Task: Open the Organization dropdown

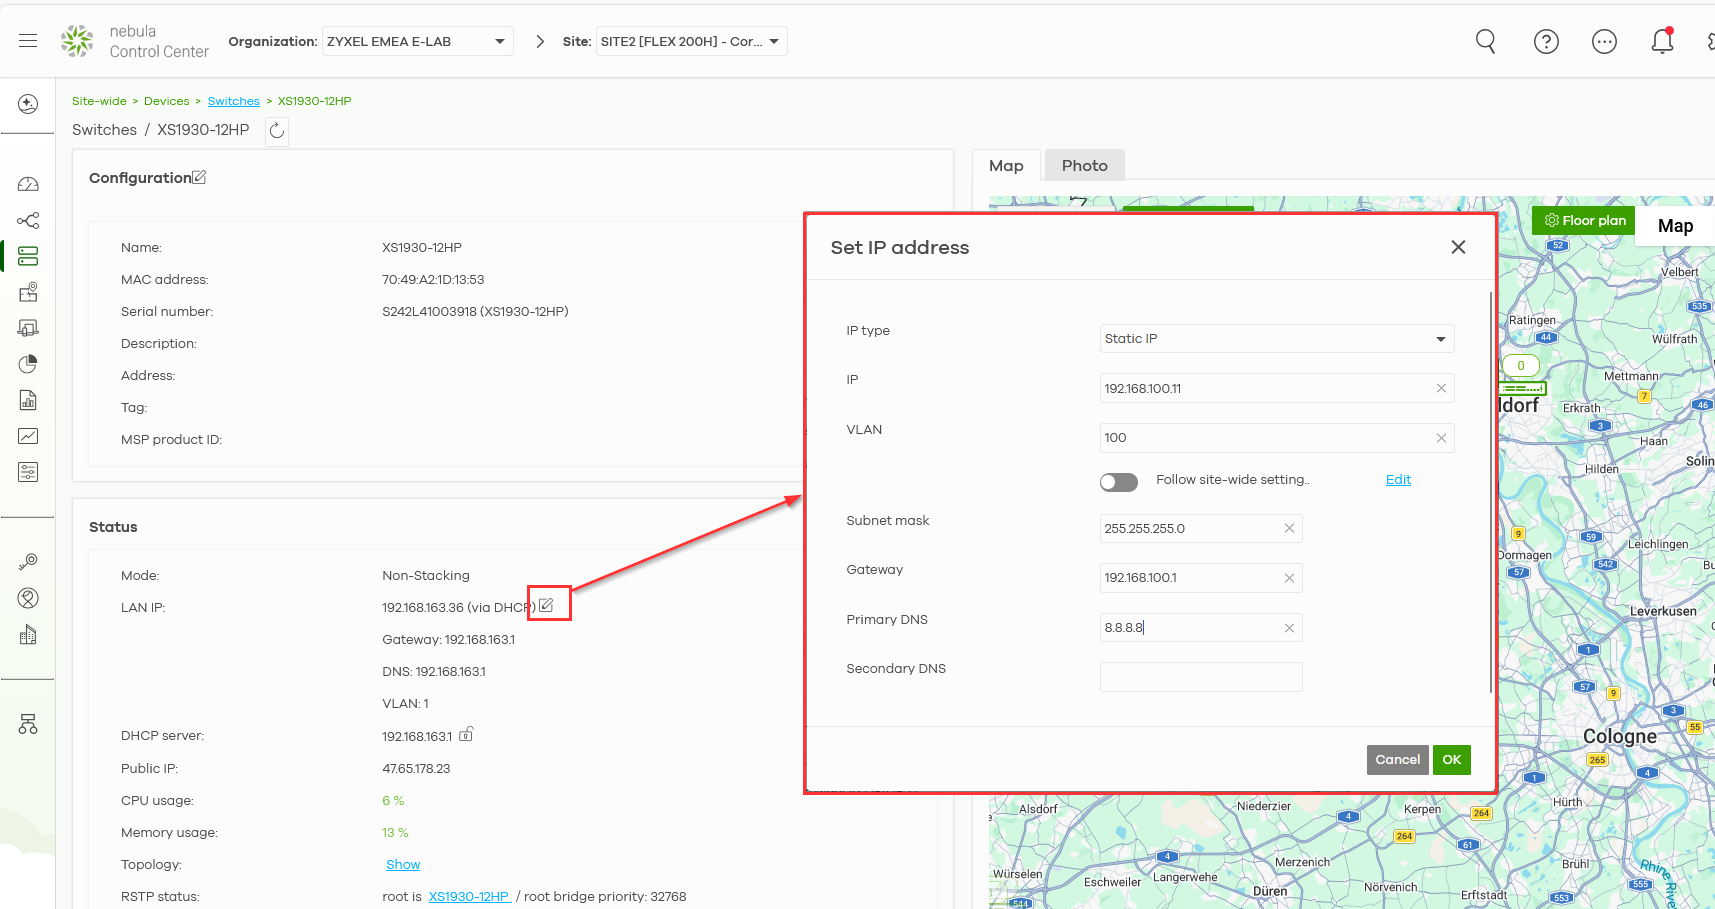Action: coord(417,41)
